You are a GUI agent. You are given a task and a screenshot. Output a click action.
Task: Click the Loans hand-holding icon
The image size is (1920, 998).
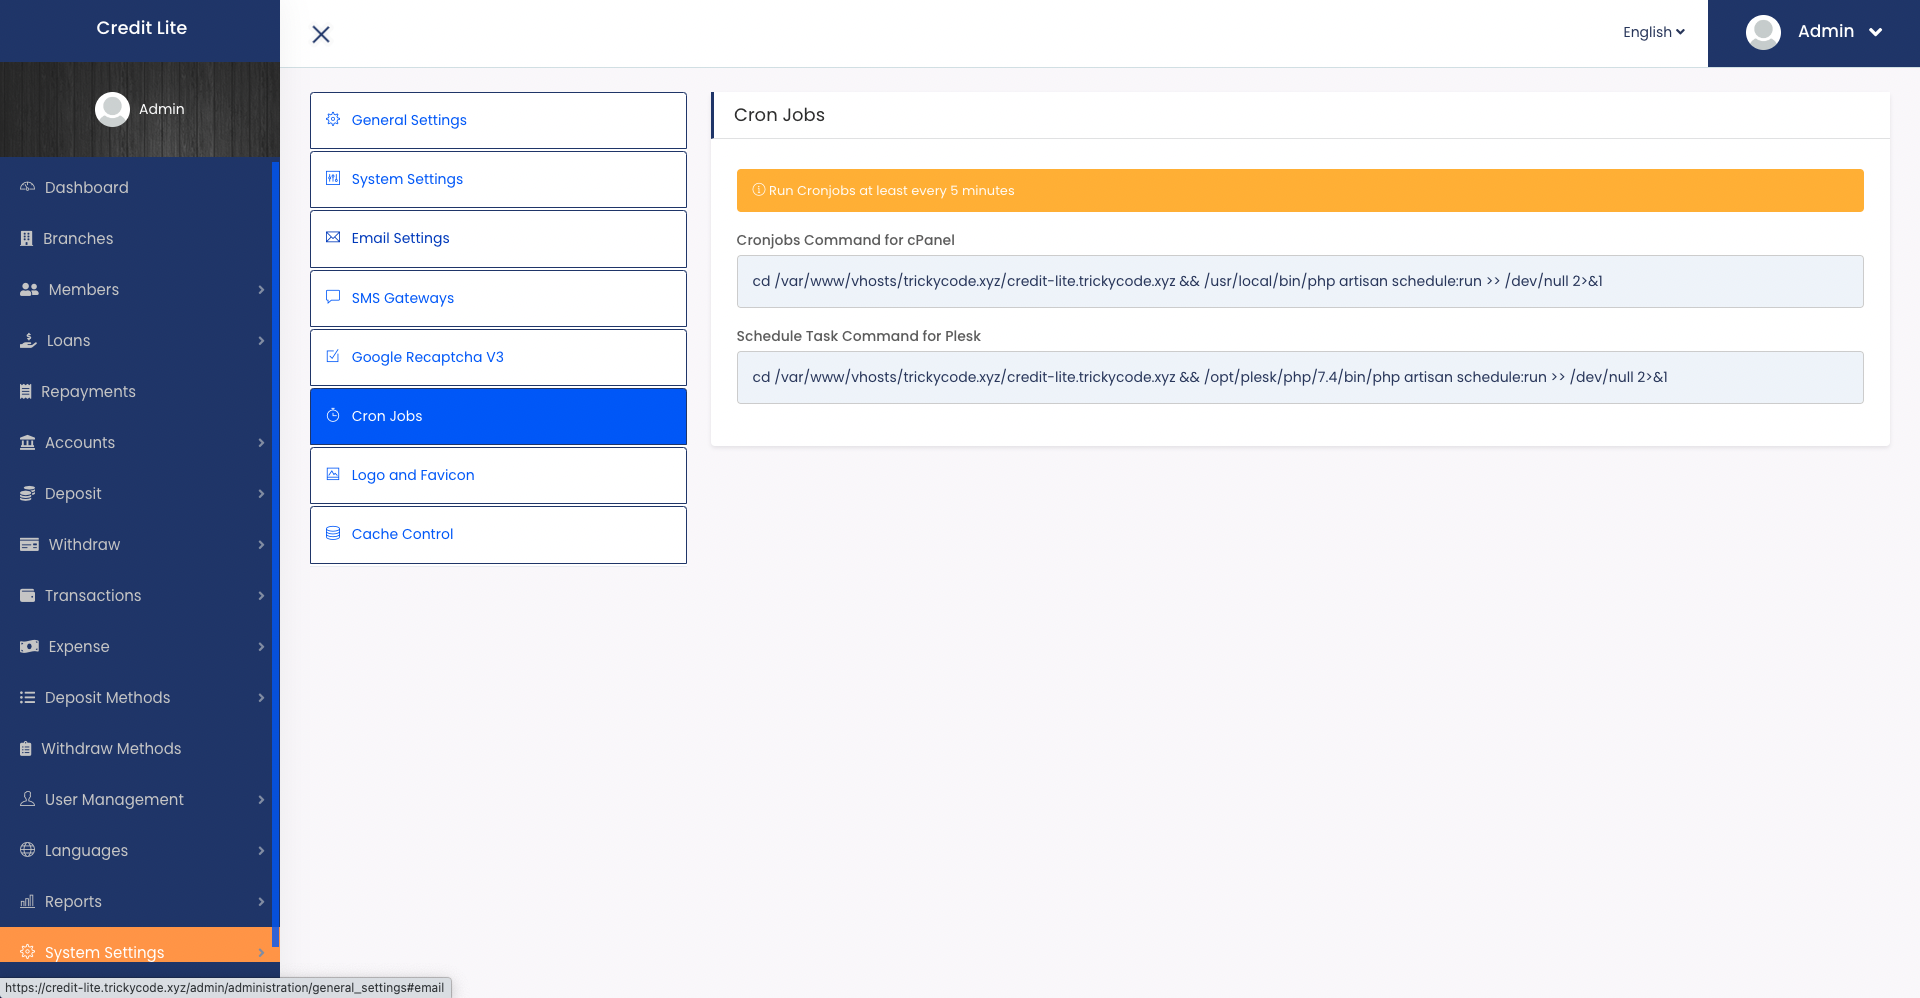pos(28,340)
